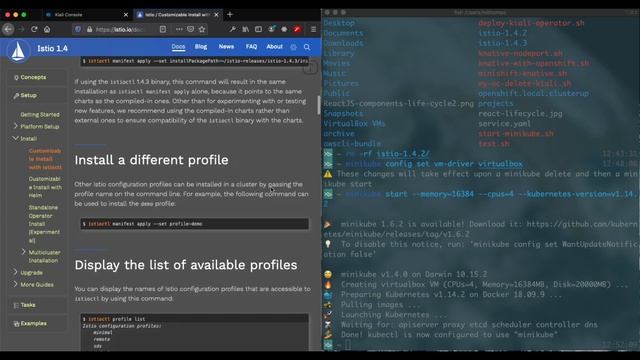
Task: Expand the Multicluster Installation node
Action: [x=23, y=252]
